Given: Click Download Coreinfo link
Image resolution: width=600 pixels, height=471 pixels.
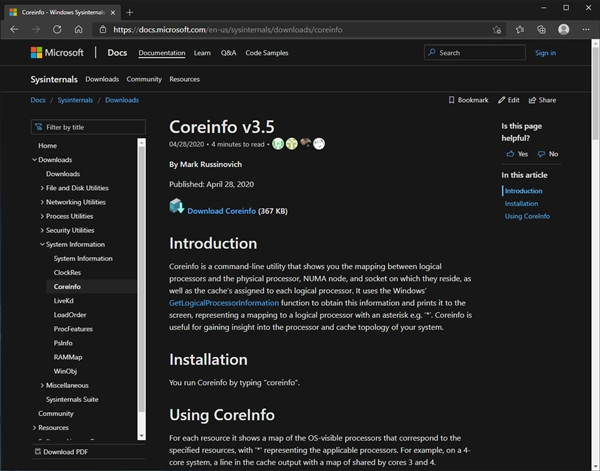Looking at the screenshot, I should pyautogui.click(x=222, y=211).
